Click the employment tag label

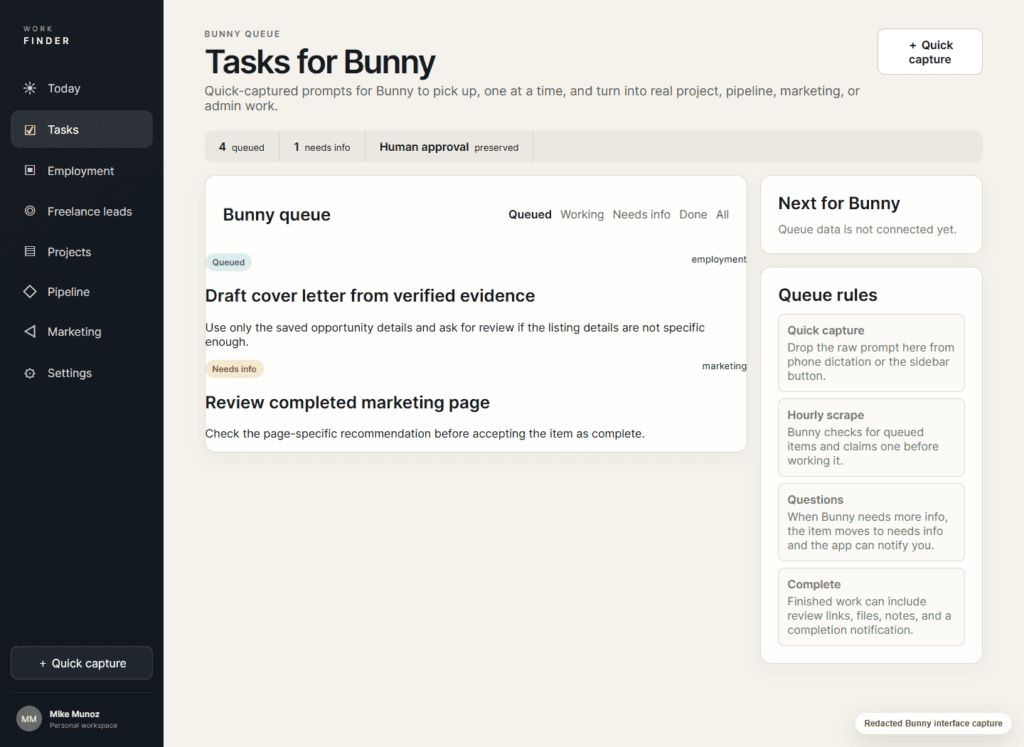point(718,259)
